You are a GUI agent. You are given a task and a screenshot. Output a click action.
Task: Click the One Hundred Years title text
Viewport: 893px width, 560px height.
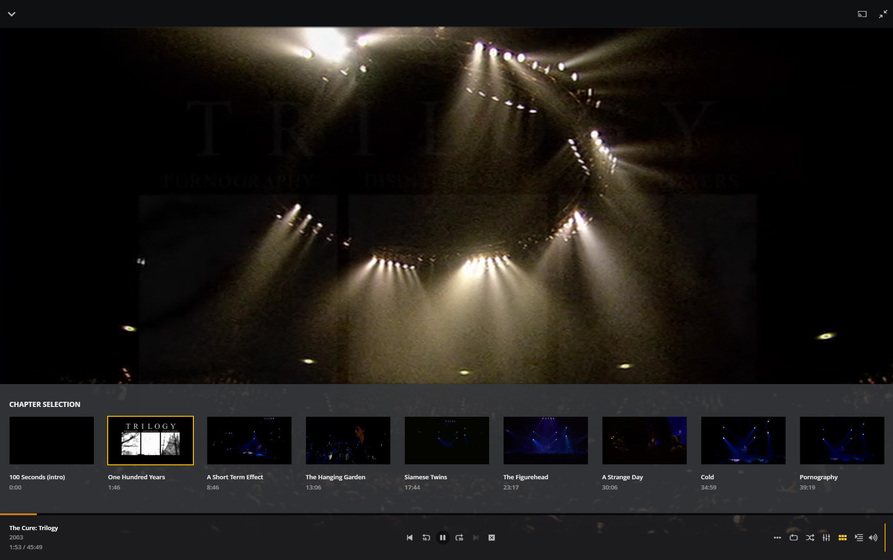tap(137, 477)
